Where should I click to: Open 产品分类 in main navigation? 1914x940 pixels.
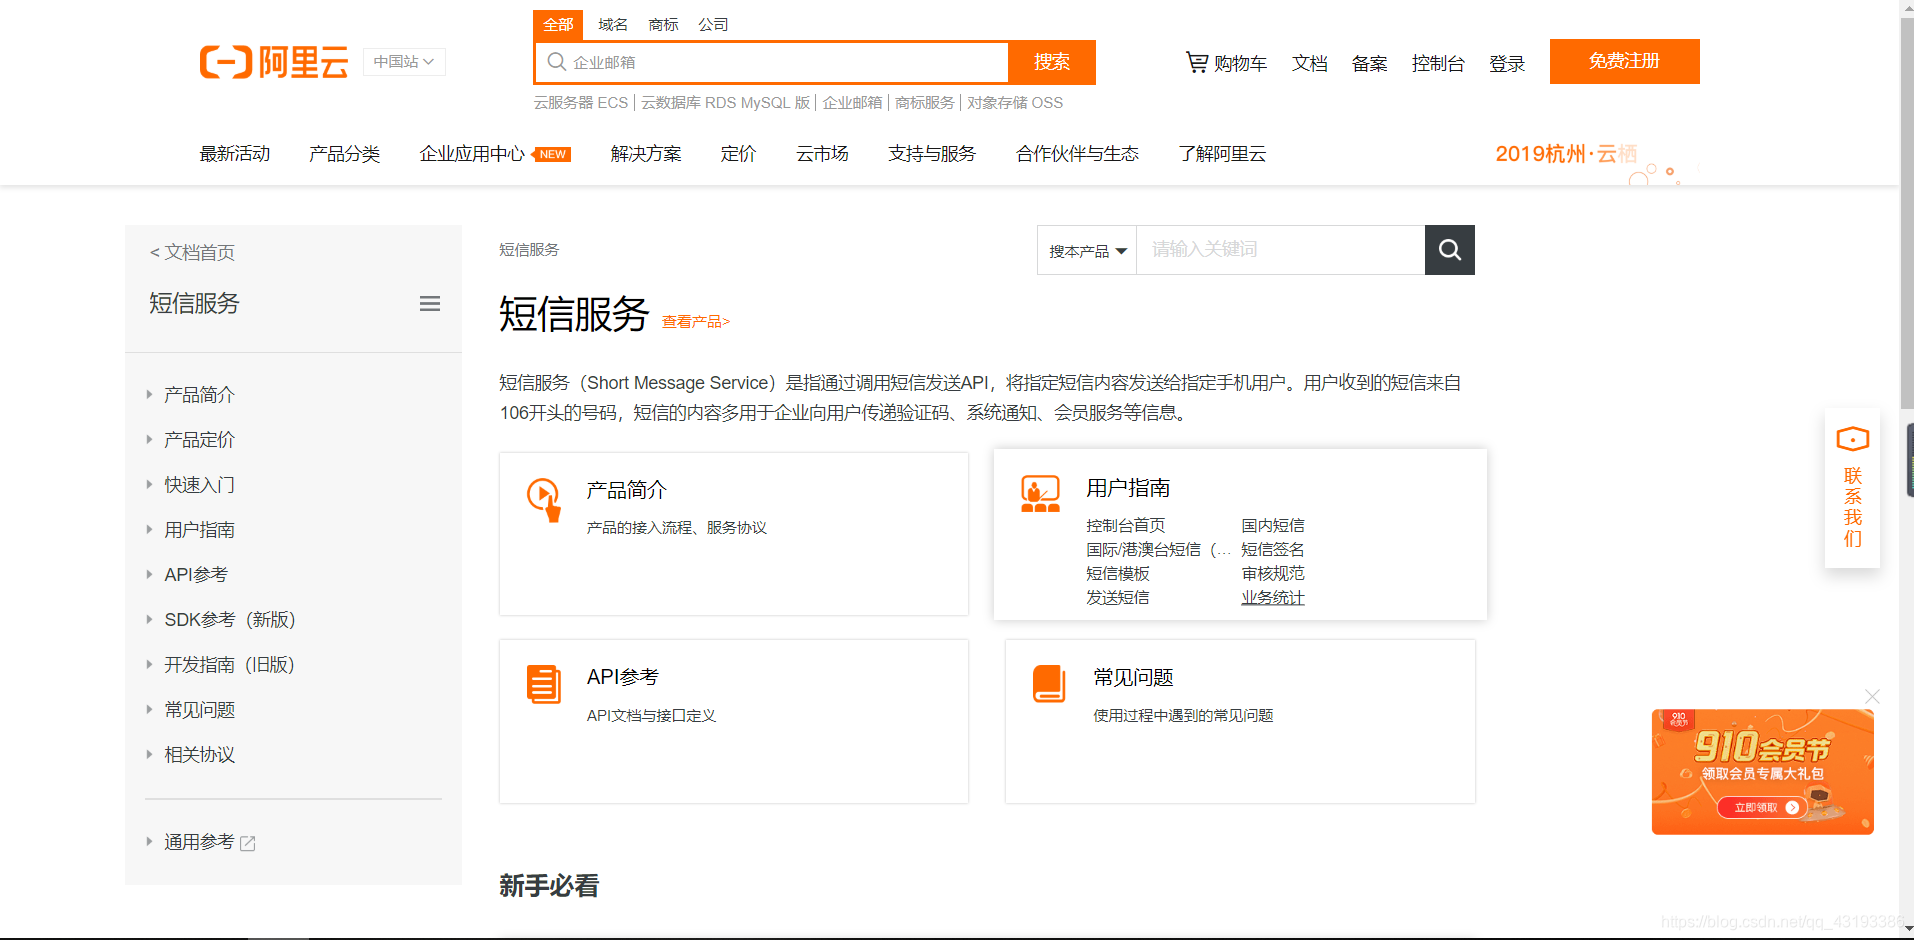(x=344, y=154)
